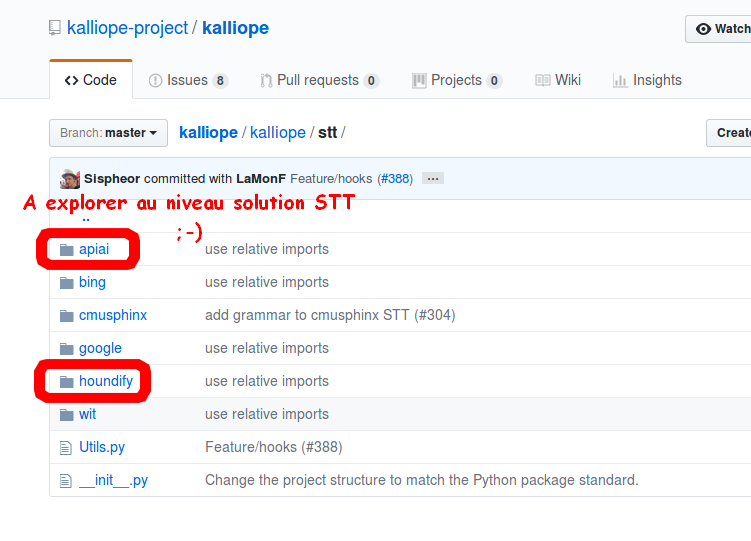Viewport: 751px width, 541px height.
Task: Go to second kalliope breadcrumb folder
Action: 278,133
